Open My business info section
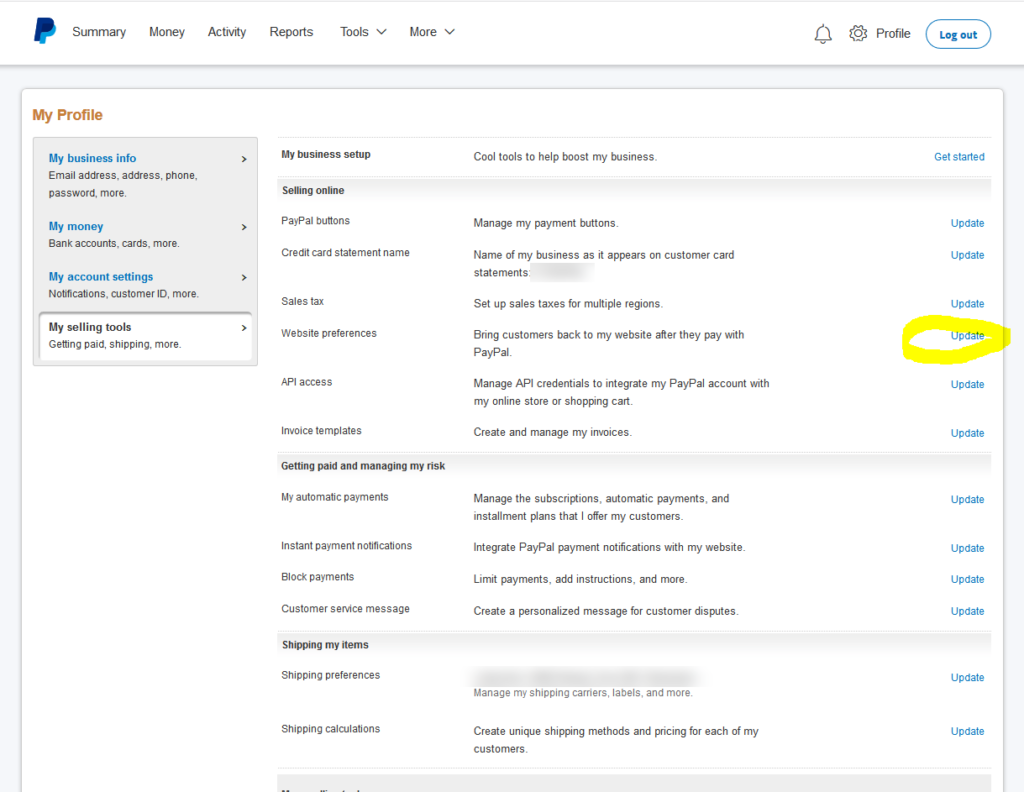 coord(92,158)
